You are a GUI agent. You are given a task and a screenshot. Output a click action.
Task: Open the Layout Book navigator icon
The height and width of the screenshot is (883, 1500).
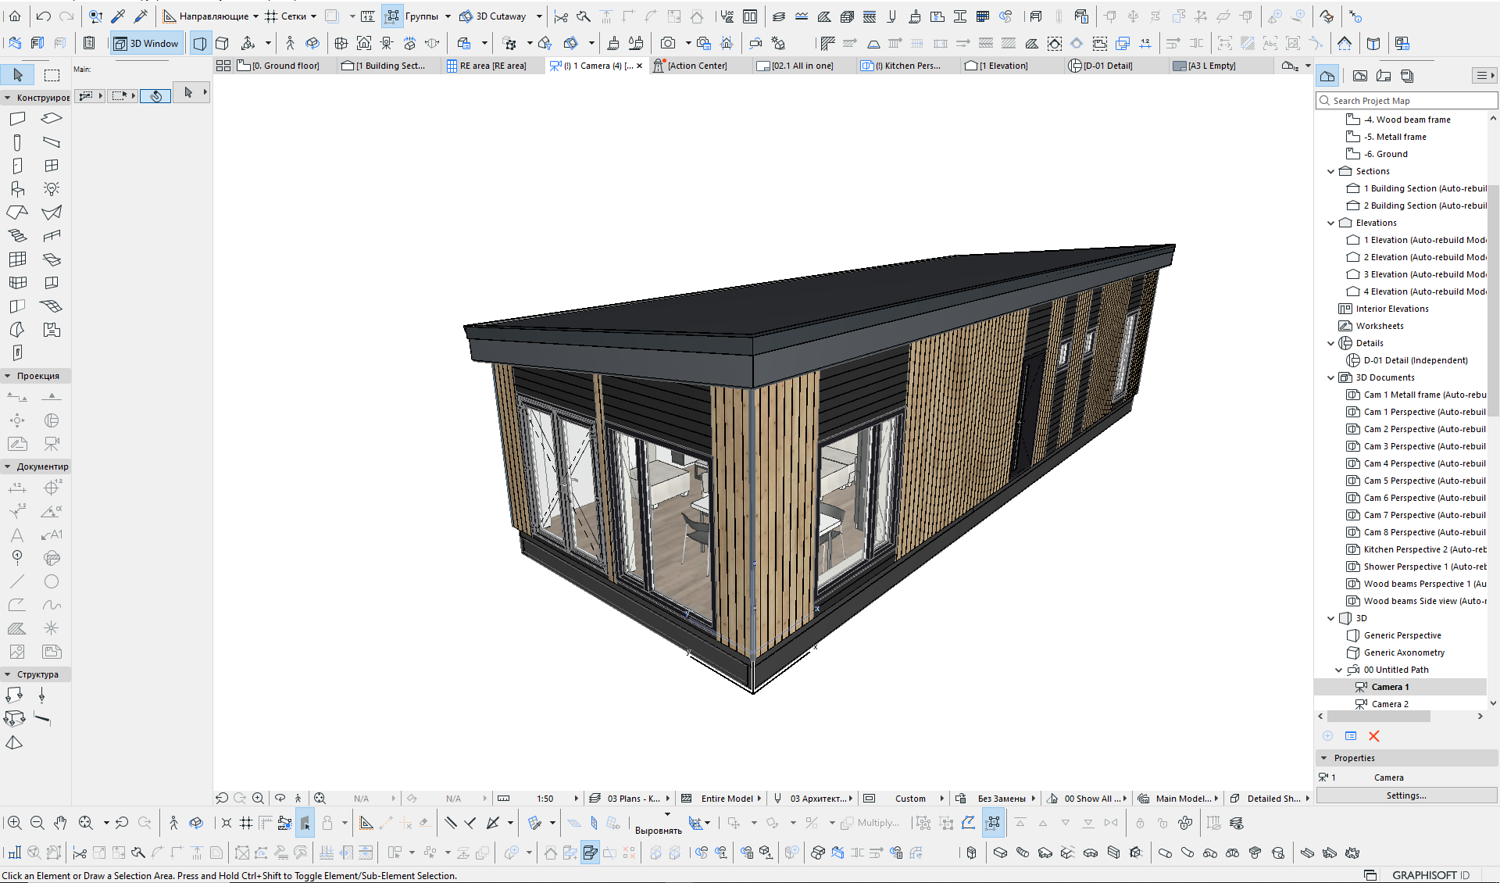point(1384,76)
